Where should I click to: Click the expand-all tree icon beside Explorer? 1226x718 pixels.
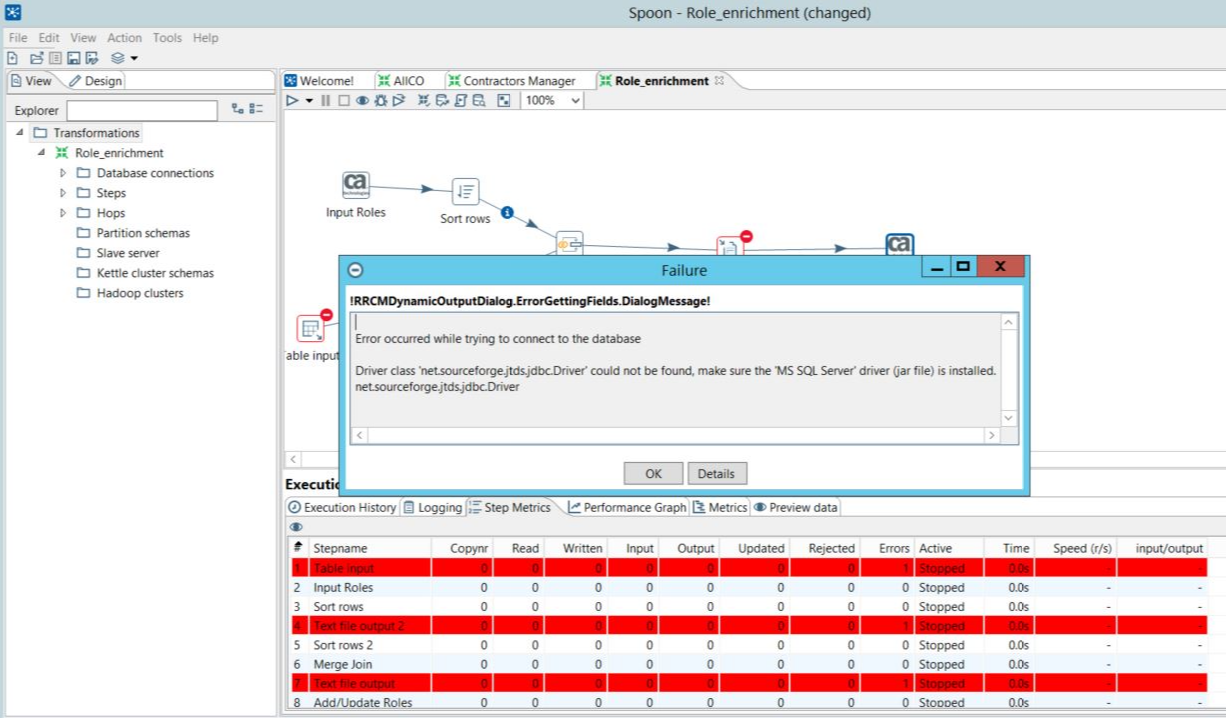point(237,110)
